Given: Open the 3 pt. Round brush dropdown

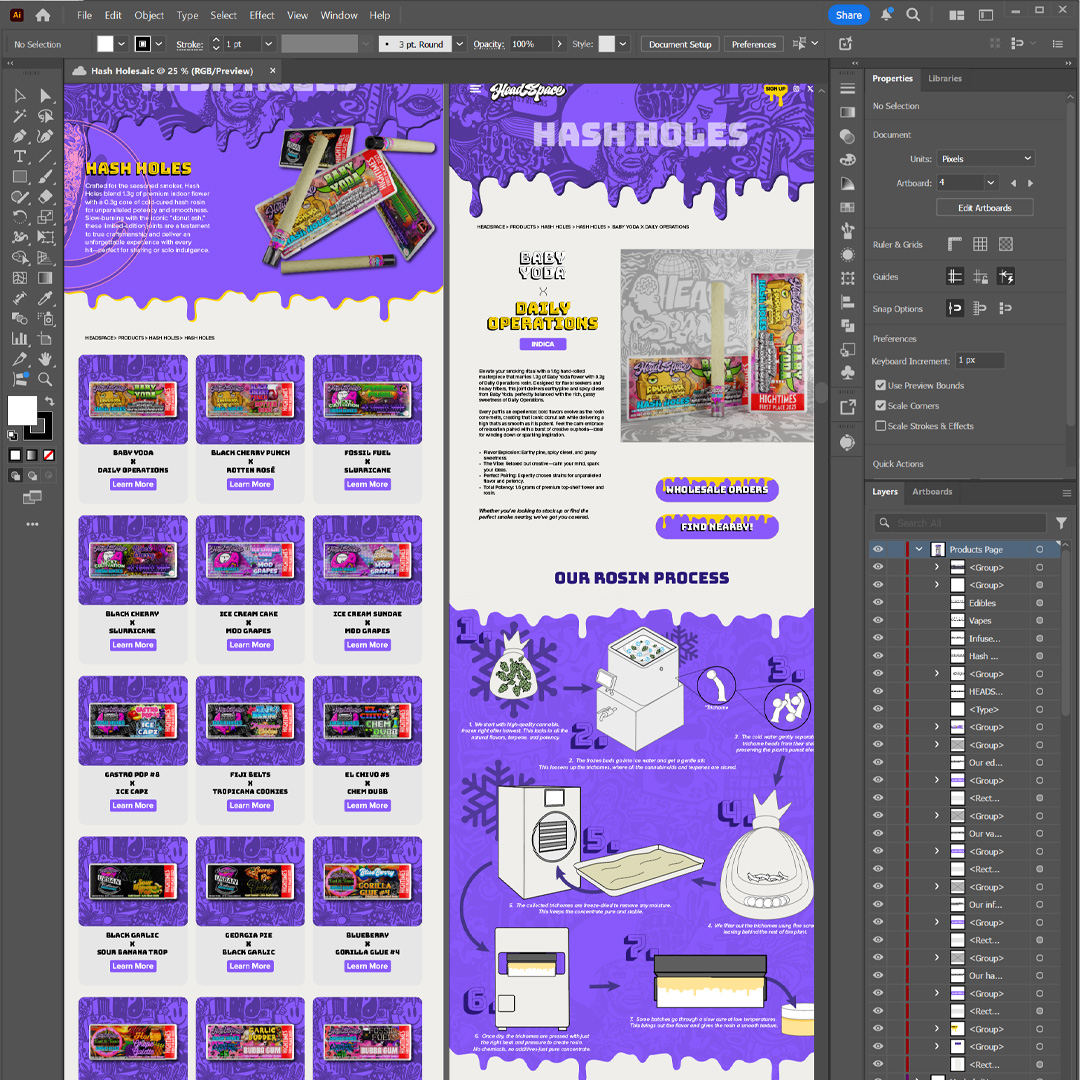Looking at the screenshot, I should pos(459,44).
